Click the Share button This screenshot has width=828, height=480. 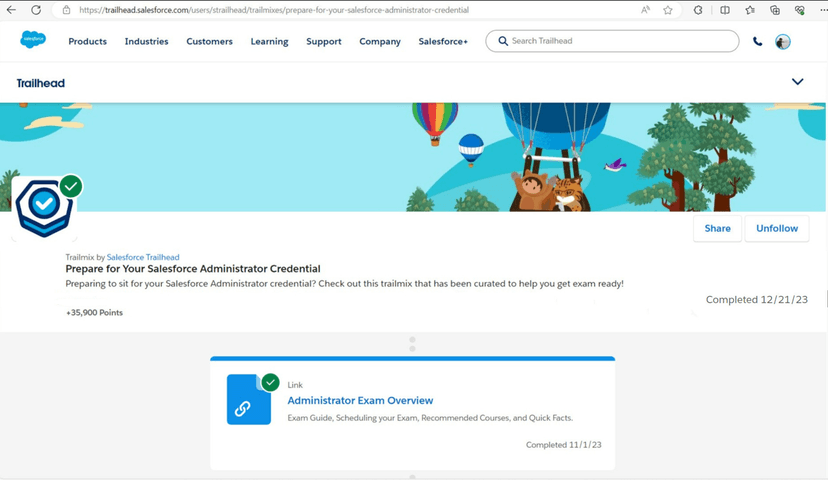(x=717, y=228)
